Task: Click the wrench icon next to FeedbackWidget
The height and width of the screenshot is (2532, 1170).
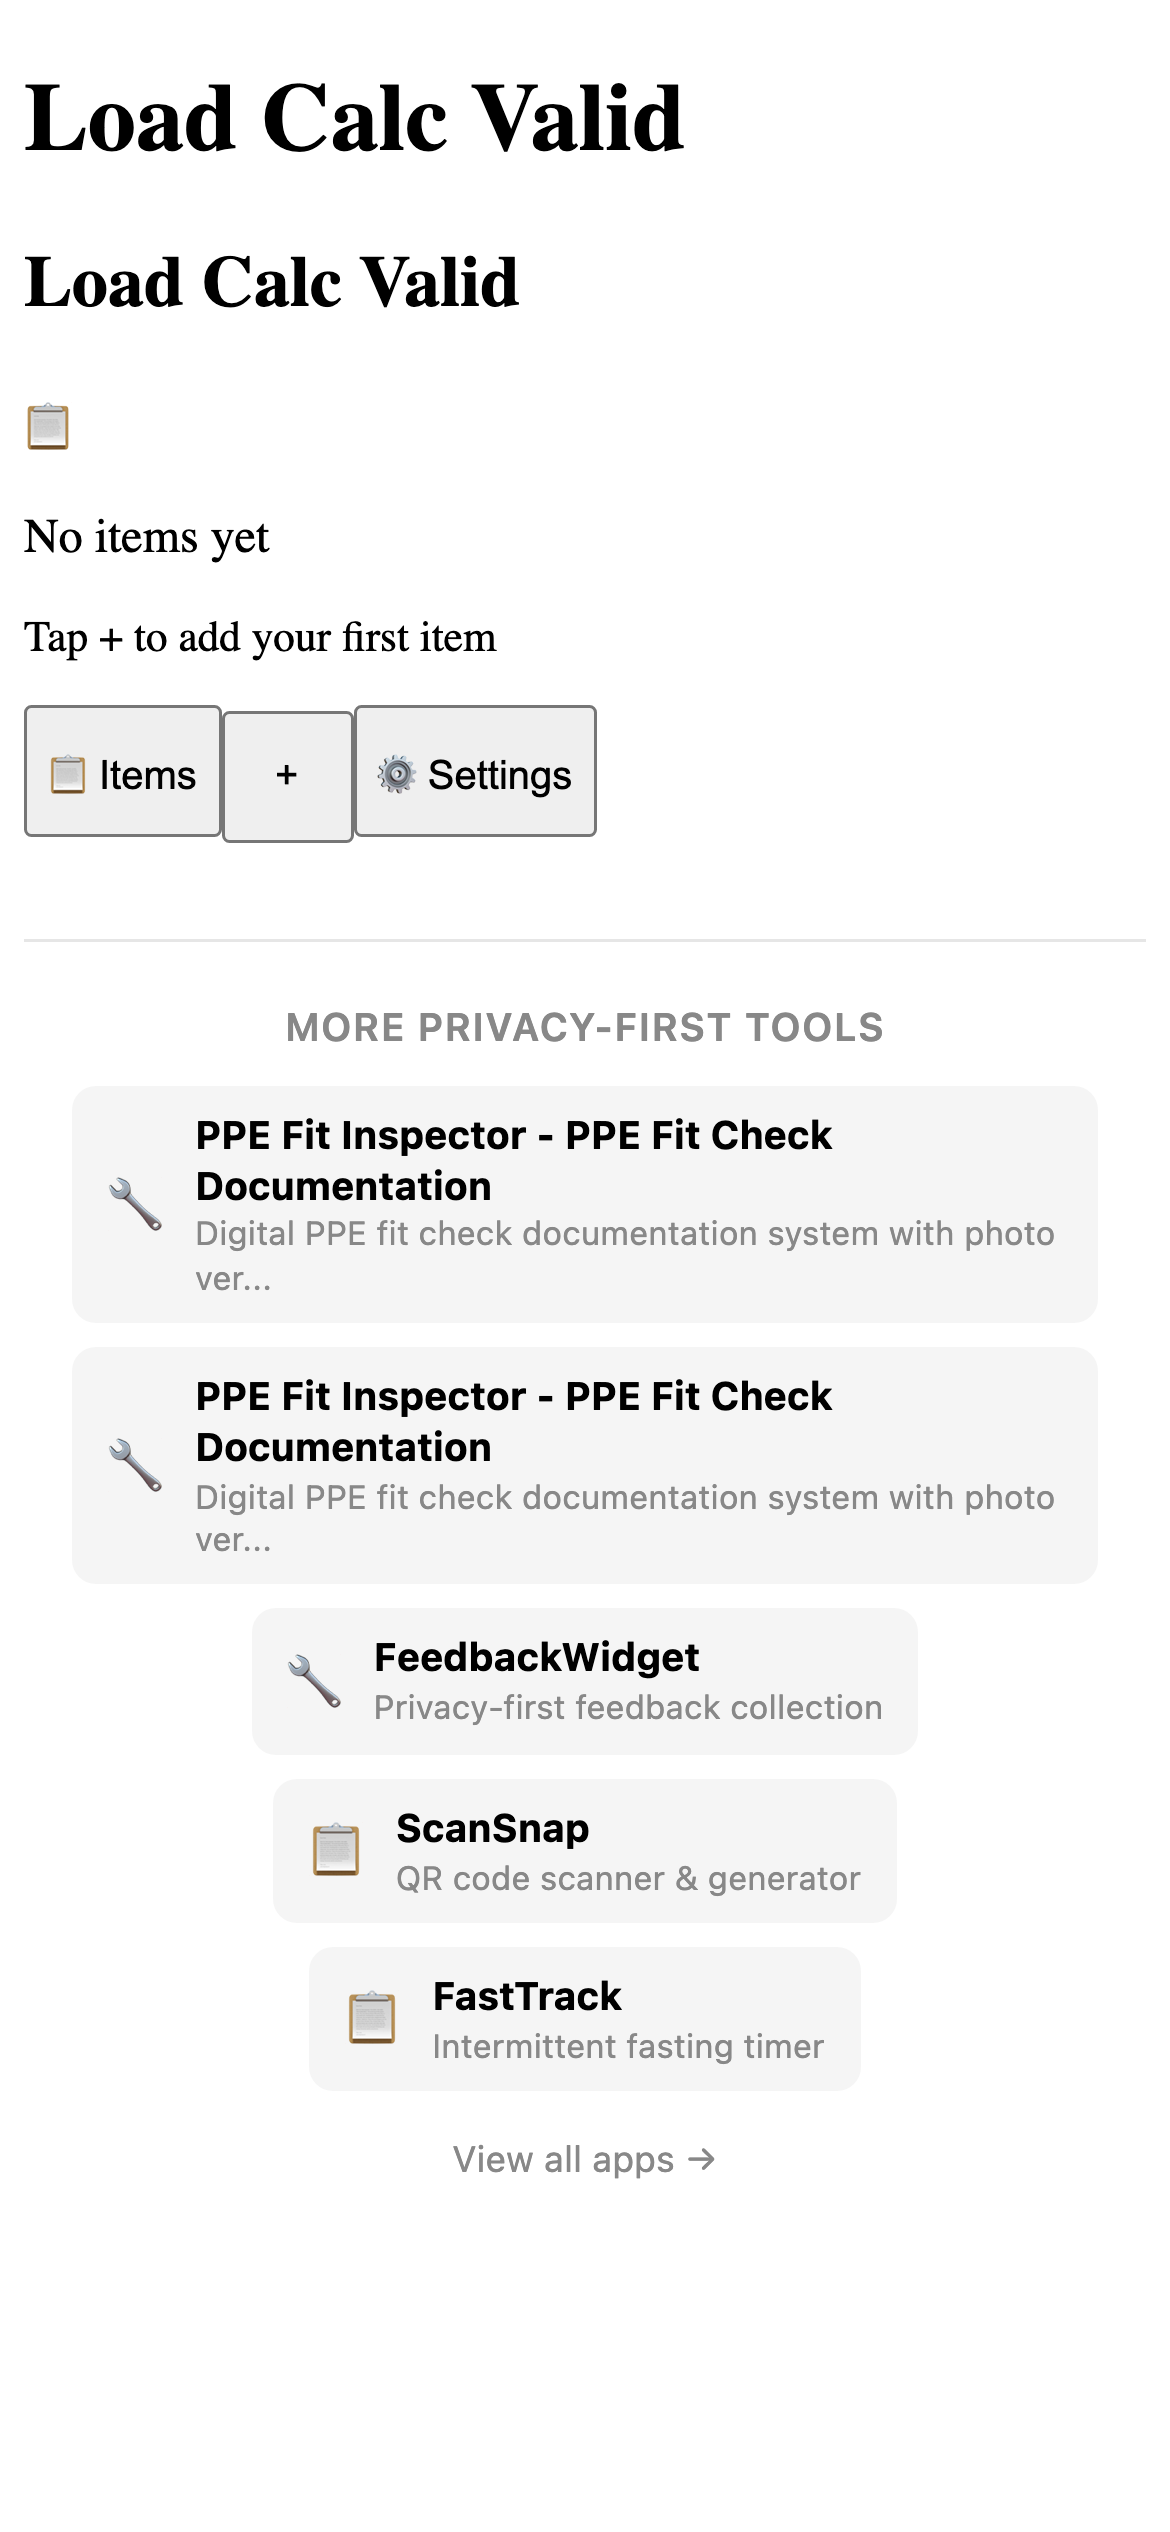Action: (x=311, y=1681)
